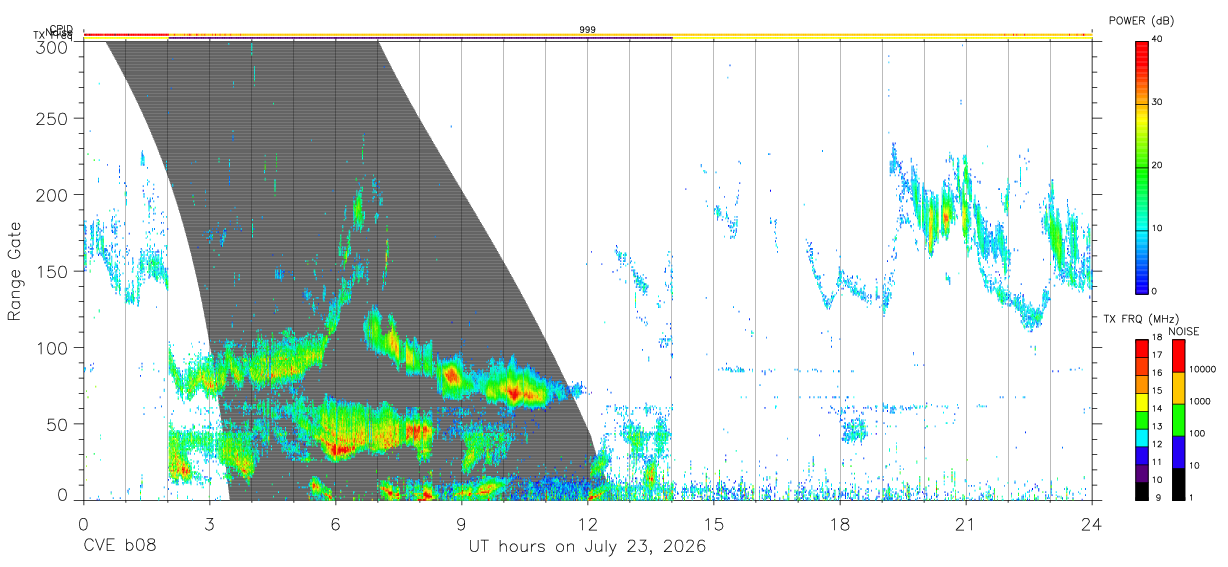
Task: Click the 100 tick on Range Gate axis
Action: pyautogui.click(x=53, y=347)
